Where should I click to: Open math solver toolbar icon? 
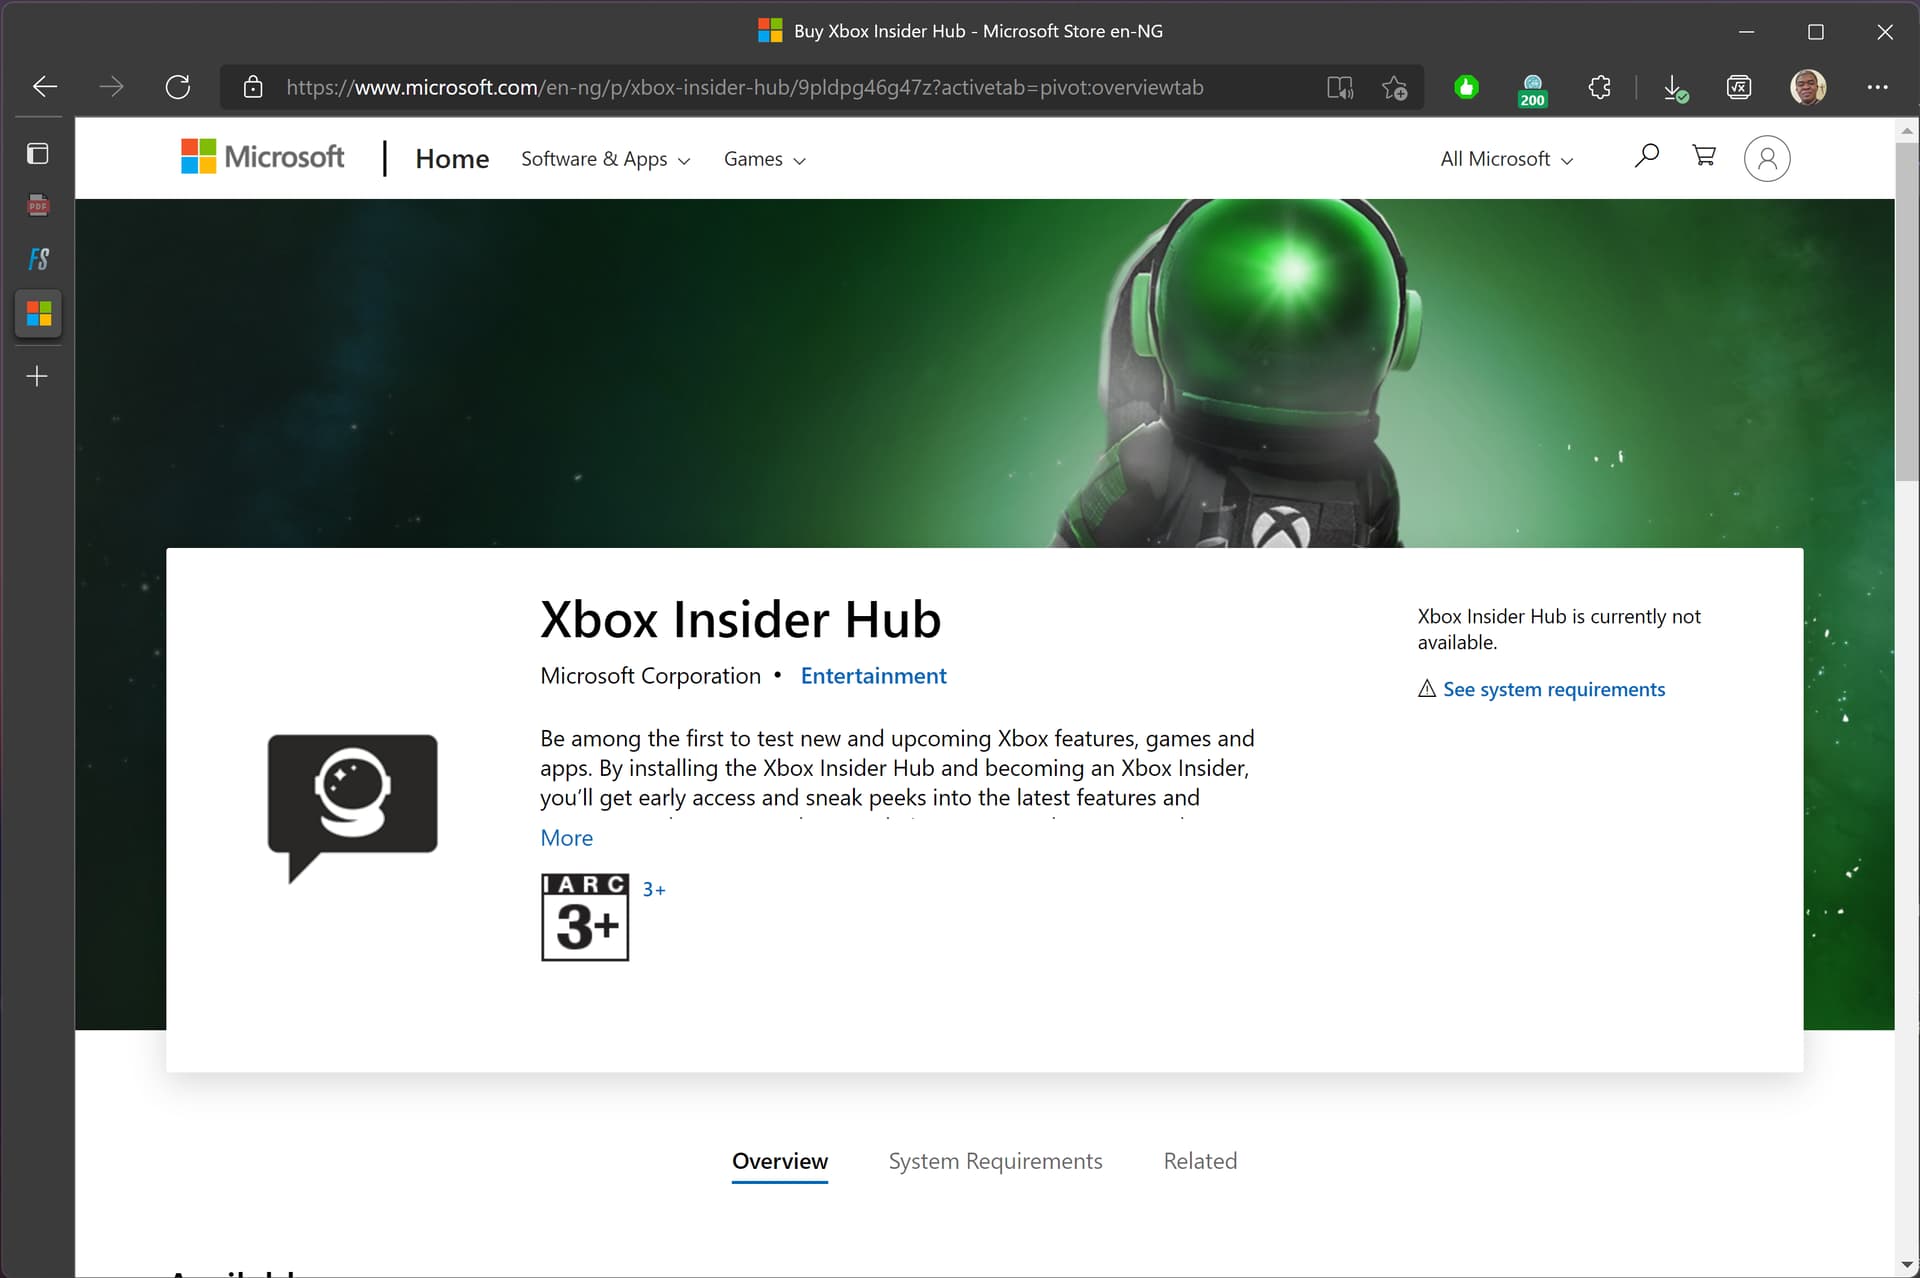coord(1739,87)
